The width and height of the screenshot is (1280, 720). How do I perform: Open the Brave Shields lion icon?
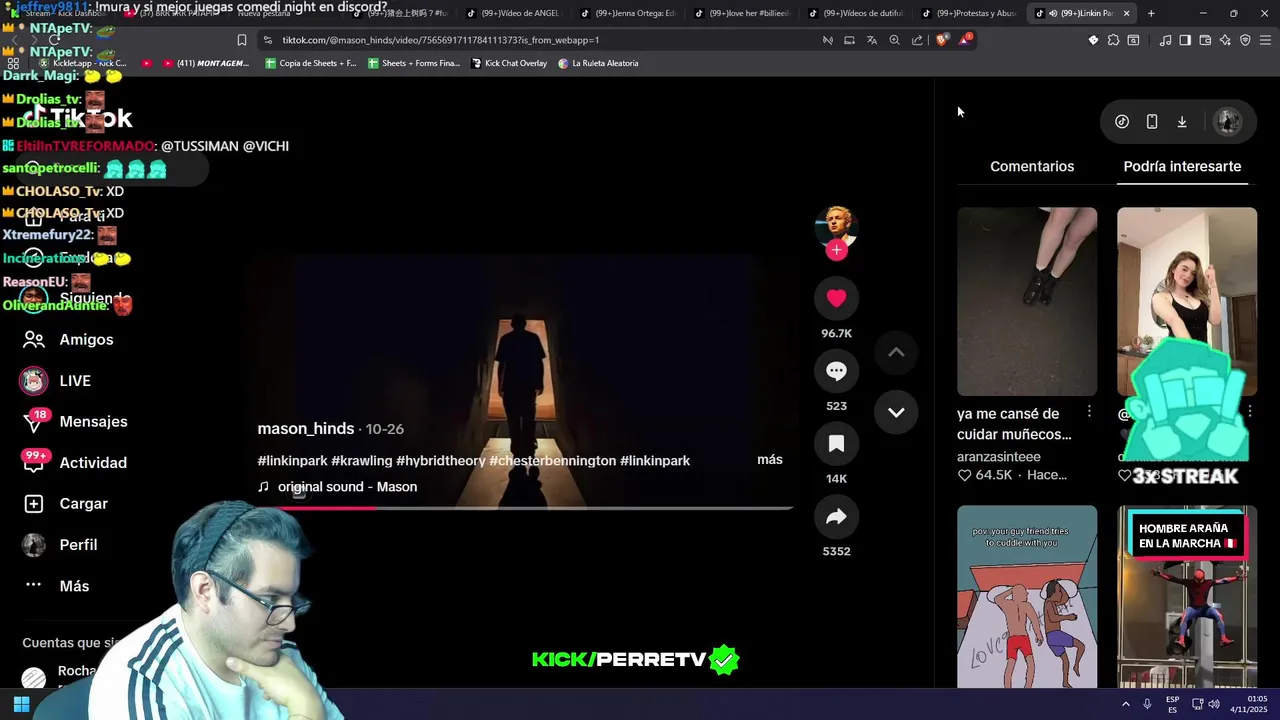[x=942, y=40]
